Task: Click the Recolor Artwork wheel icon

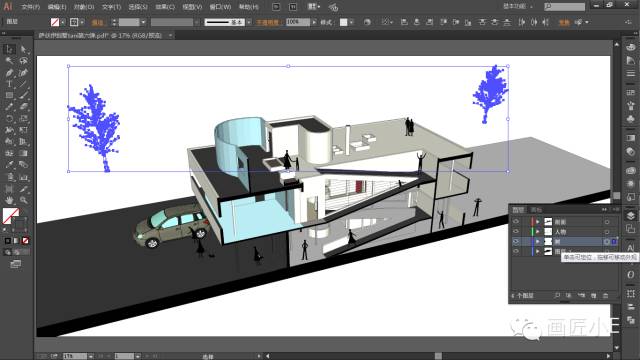Action: click(367, 22)
